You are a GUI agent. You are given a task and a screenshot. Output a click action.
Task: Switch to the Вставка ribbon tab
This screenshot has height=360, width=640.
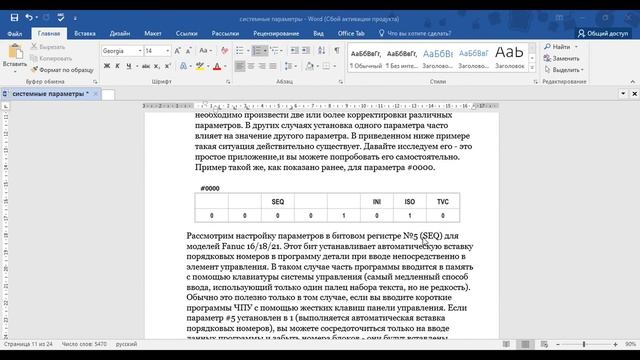point(85,33)
